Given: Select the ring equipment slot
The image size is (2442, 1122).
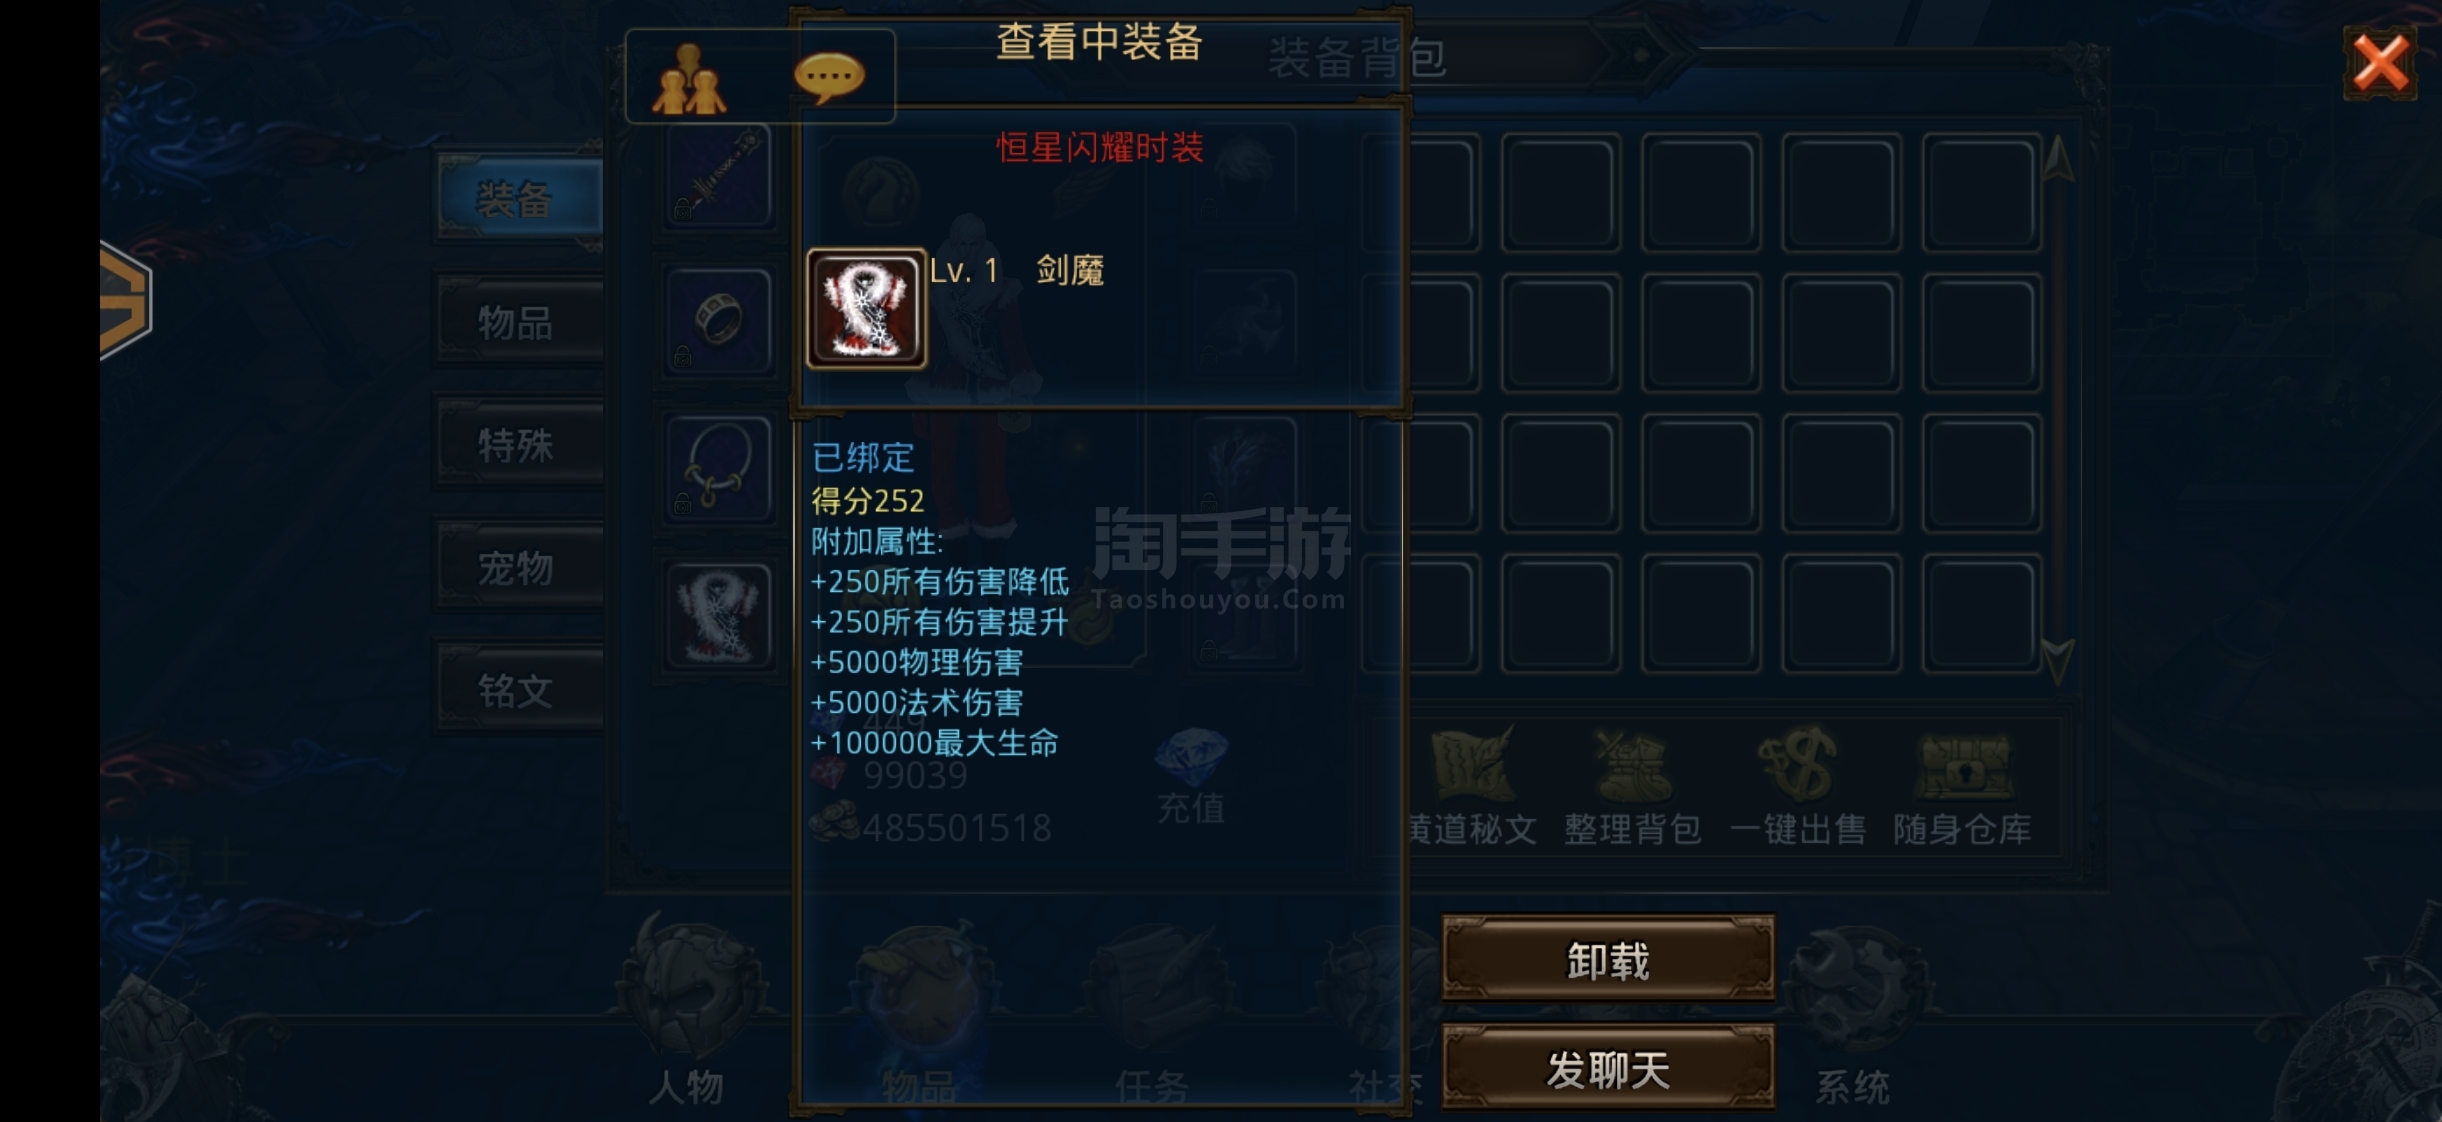Looking at the screenshot, I should click(719, 321).
